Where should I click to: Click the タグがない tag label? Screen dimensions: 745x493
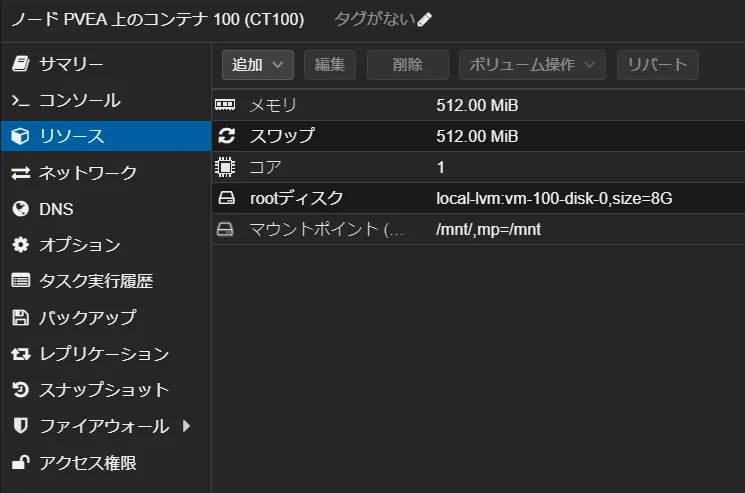(x=374, y=19)
